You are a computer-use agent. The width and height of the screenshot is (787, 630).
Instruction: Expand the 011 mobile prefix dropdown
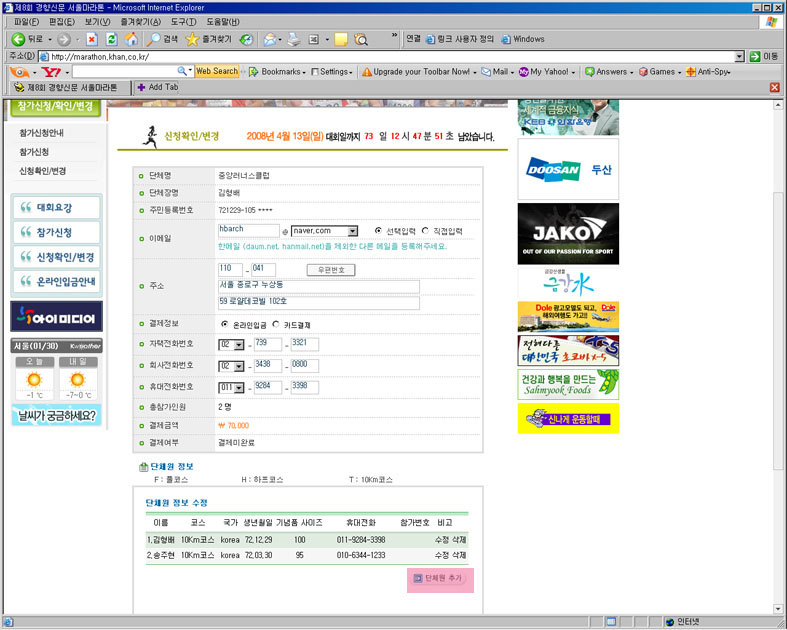click(238, 388)
